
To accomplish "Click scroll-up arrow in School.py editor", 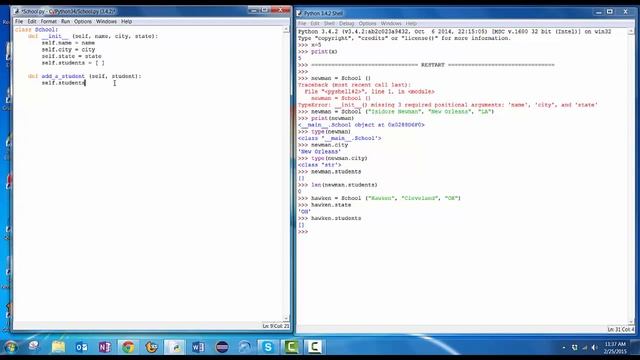I will click(x=286, y=30).
